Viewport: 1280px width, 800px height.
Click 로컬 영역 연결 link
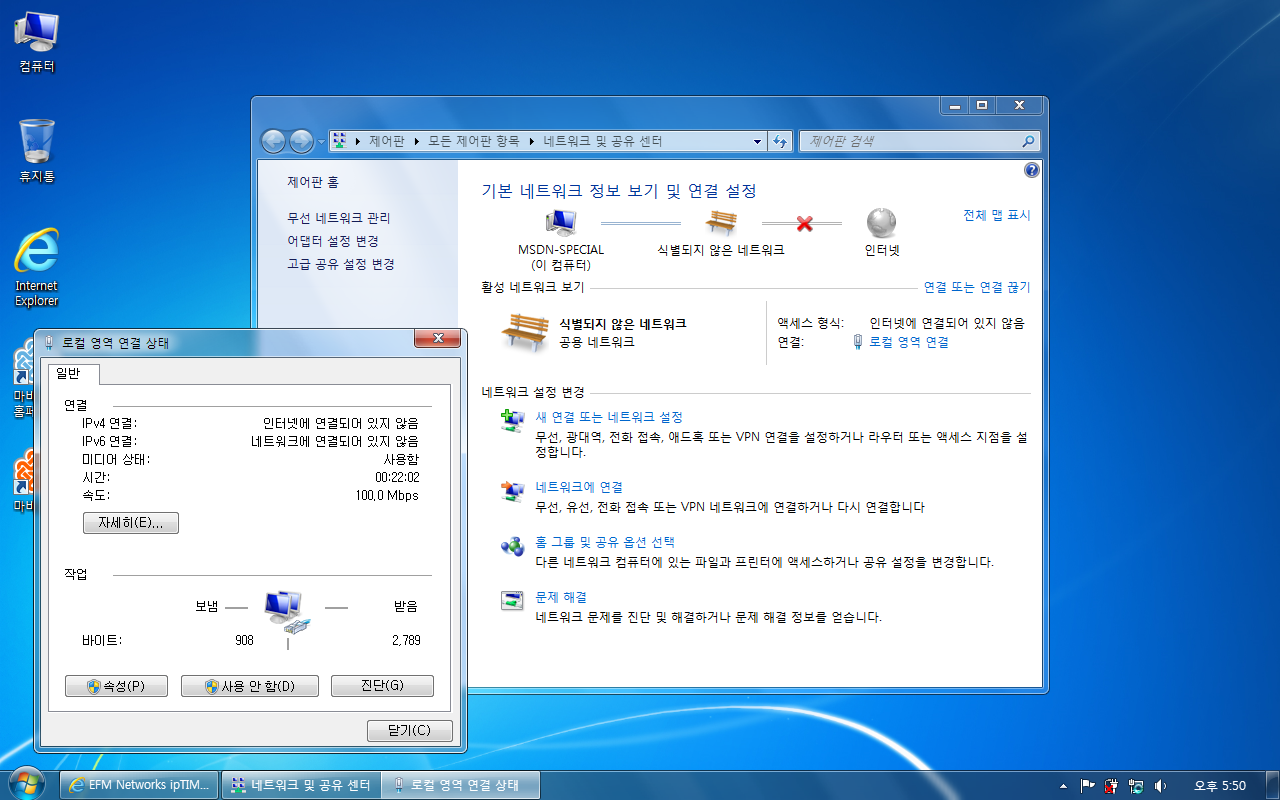coord(908,342)
